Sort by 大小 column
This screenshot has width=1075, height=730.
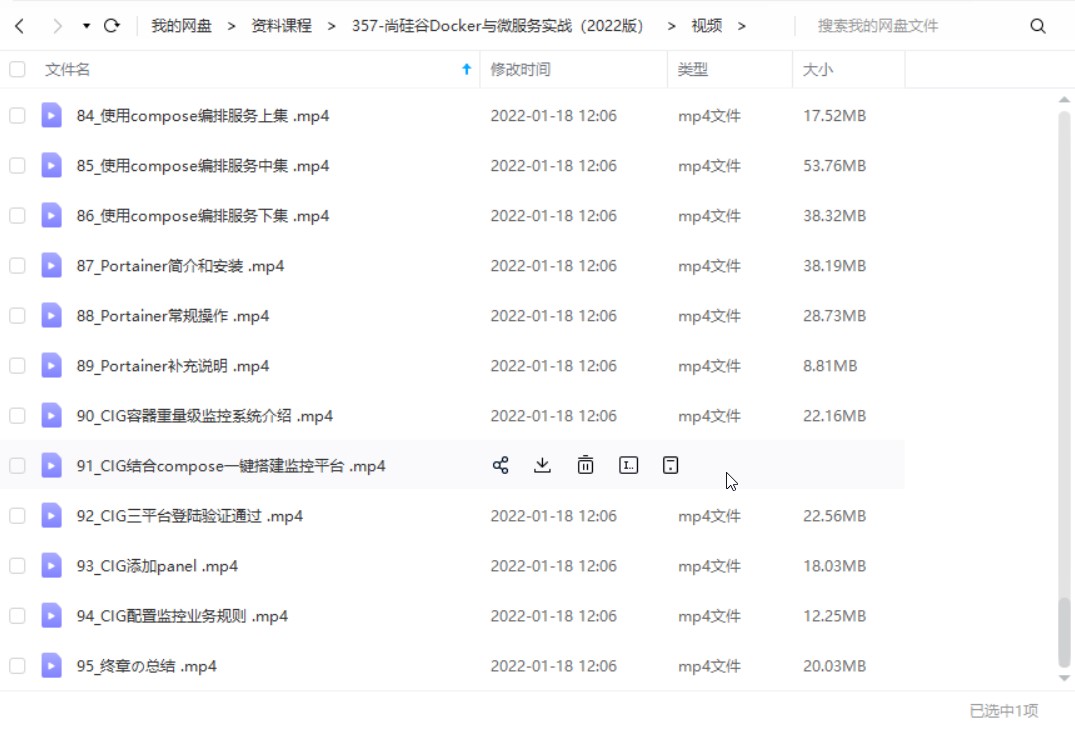(x=817, y=69)
